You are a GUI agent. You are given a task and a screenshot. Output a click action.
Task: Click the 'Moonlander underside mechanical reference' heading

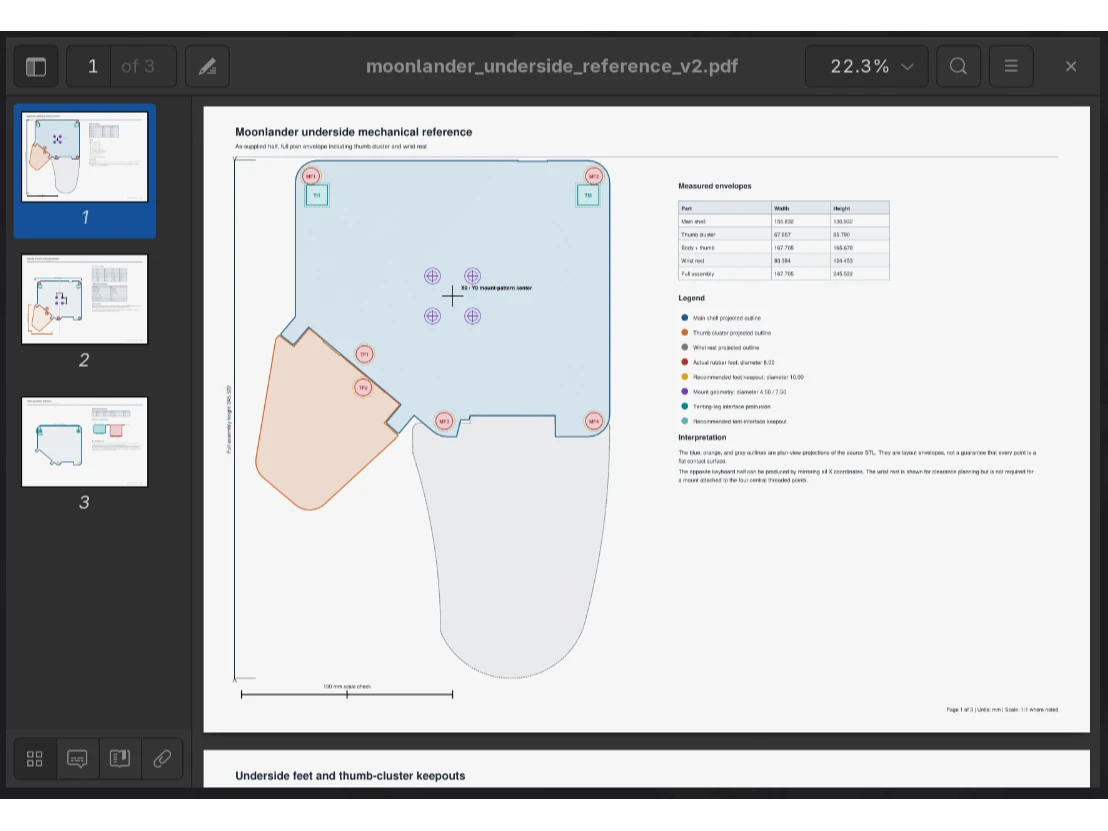pos(353,132)
